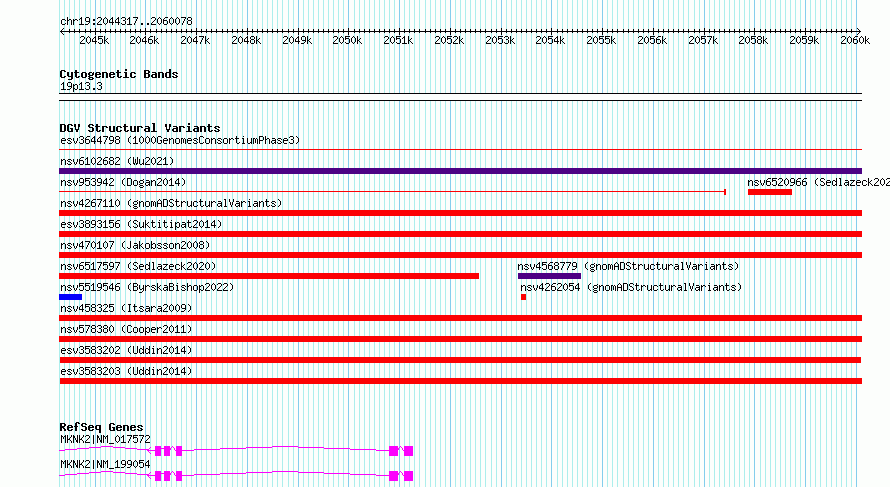This screenshot has height=487, width=890.
Task: Click the 2060k ruler tick label
Action: (x=855, y=40)
